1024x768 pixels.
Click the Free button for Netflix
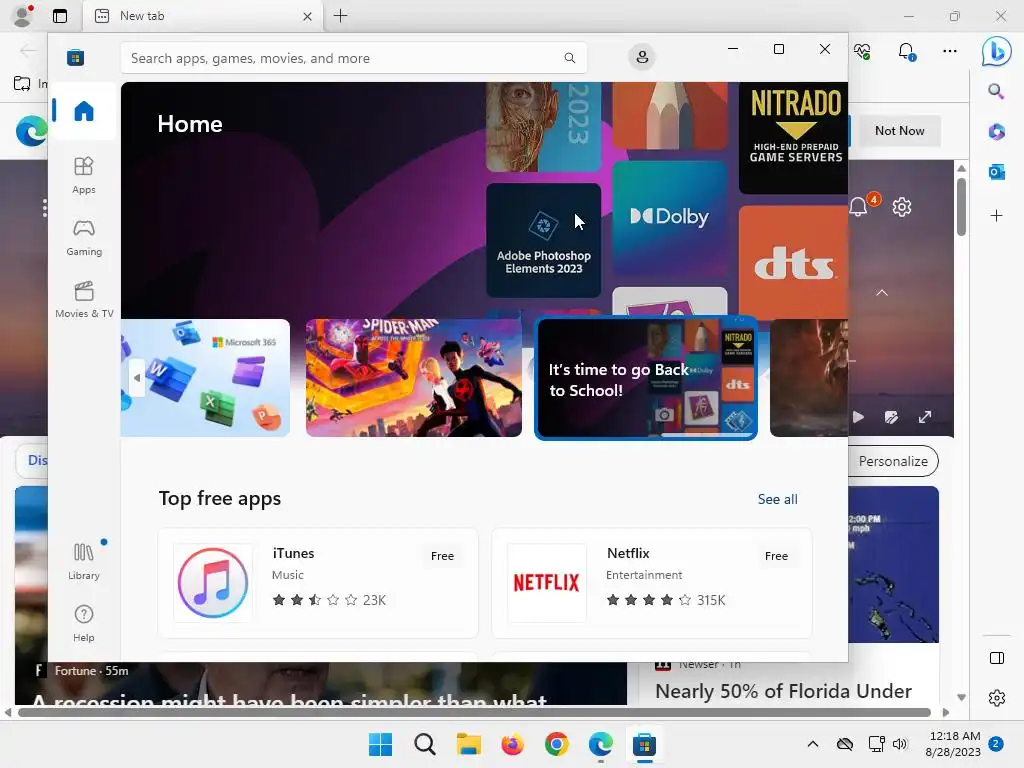pos(776,556)
